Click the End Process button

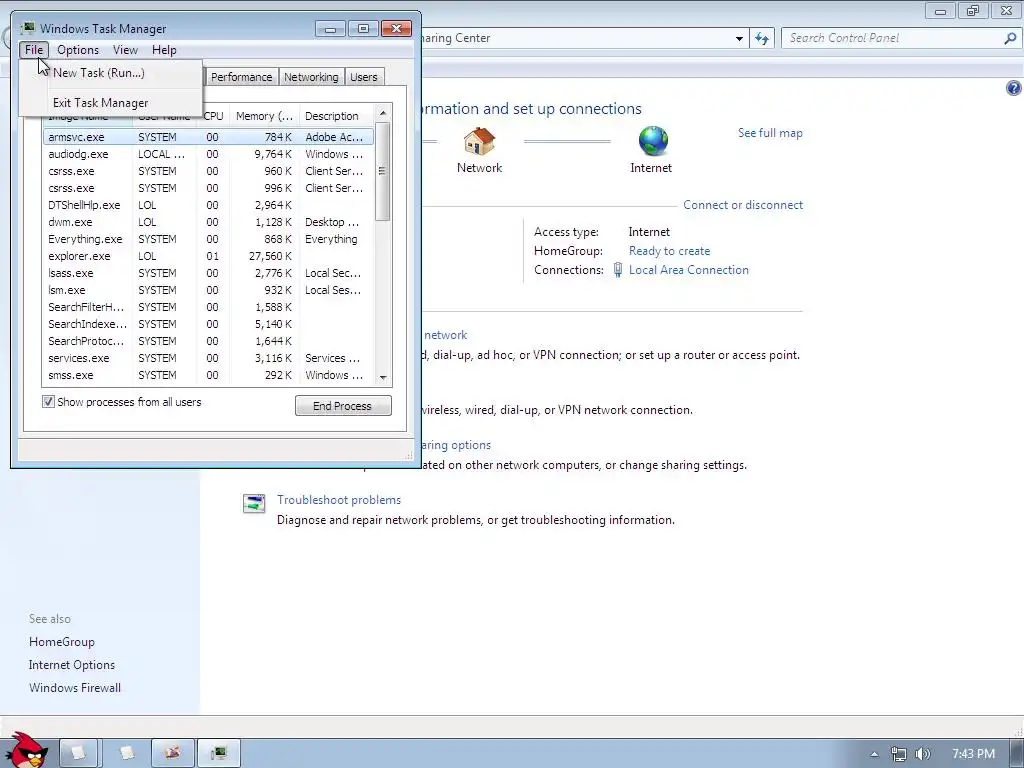point(343,406)
